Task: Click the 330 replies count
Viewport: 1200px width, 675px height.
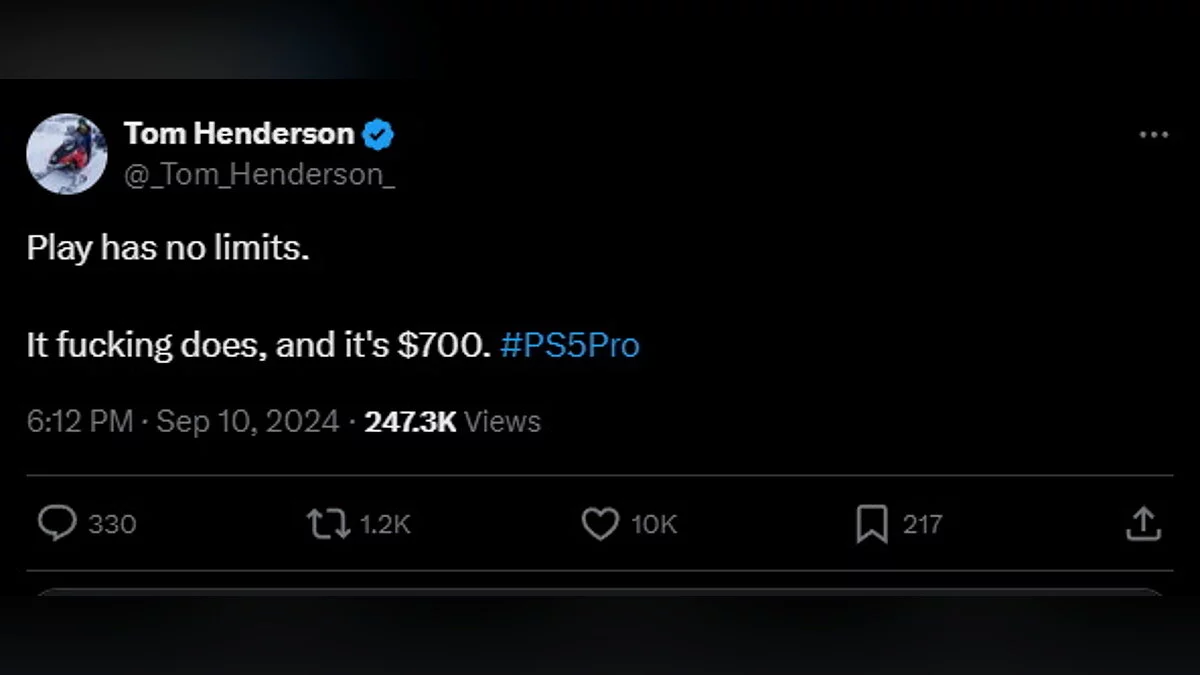Action: 112,524
